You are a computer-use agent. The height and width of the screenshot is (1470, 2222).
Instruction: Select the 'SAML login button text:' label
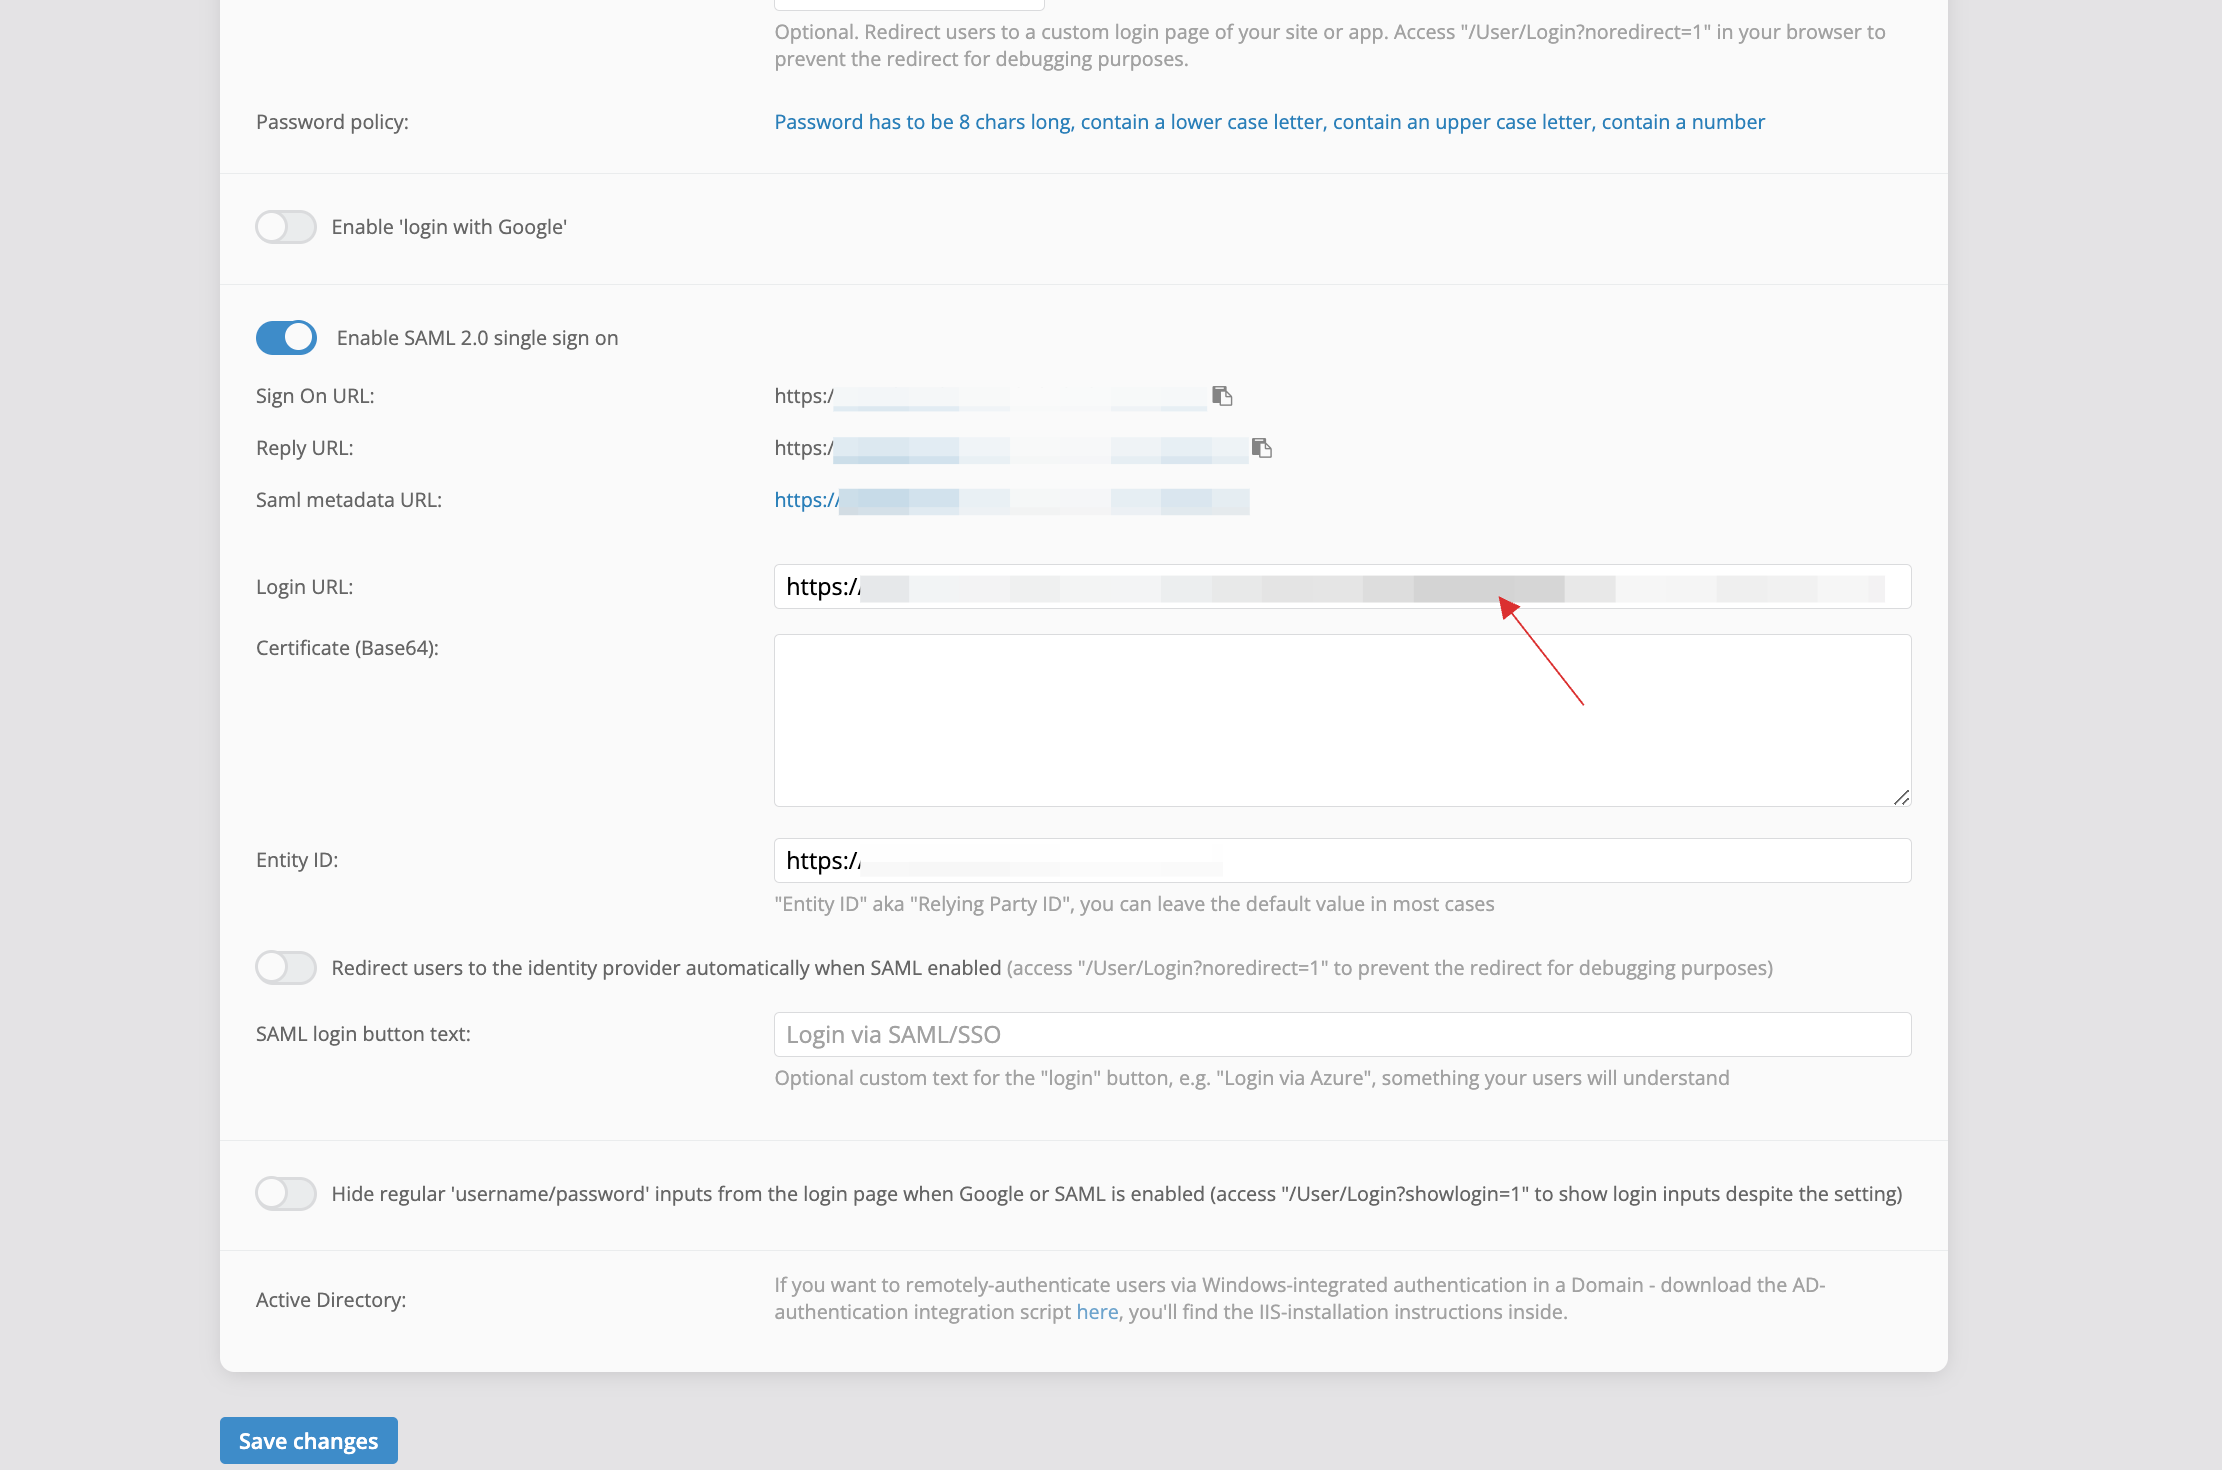(363, 1034)
